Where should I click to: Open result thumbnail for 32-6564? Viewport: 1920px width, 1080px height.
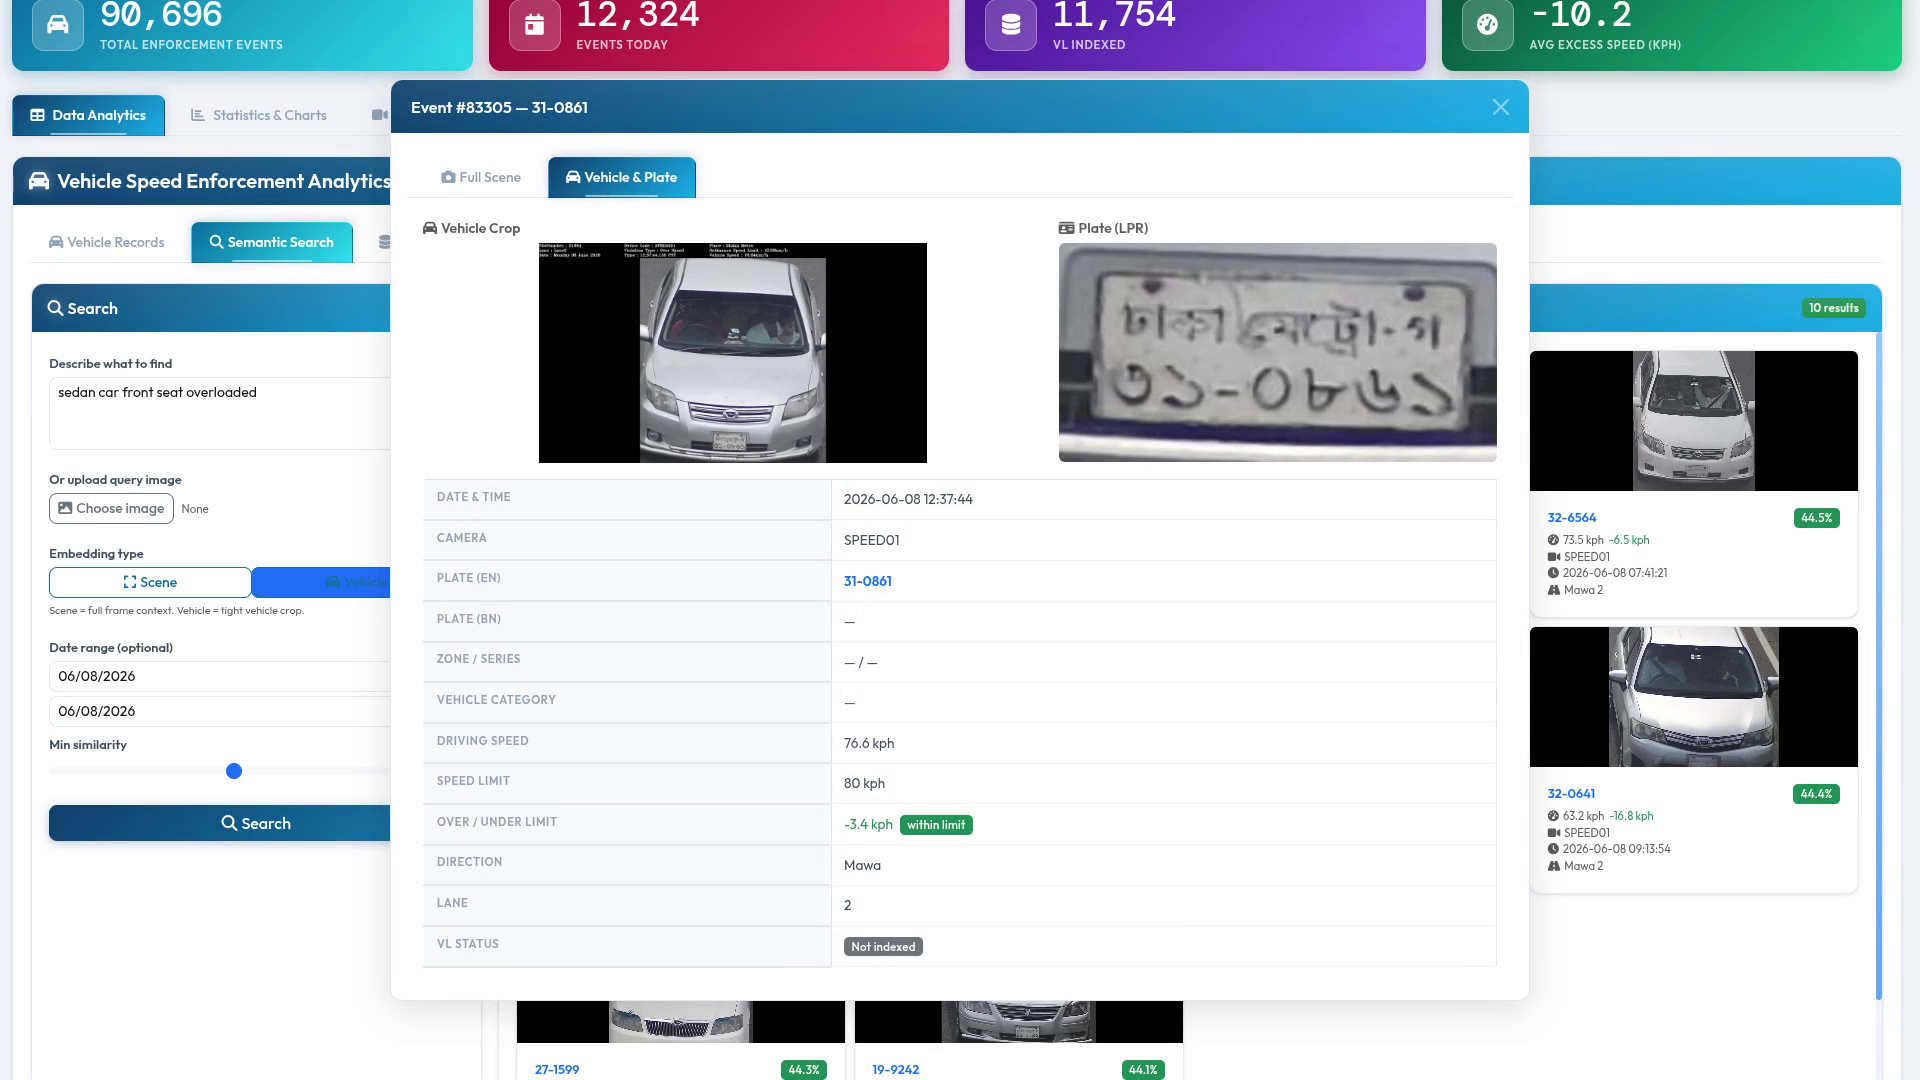1693,421
